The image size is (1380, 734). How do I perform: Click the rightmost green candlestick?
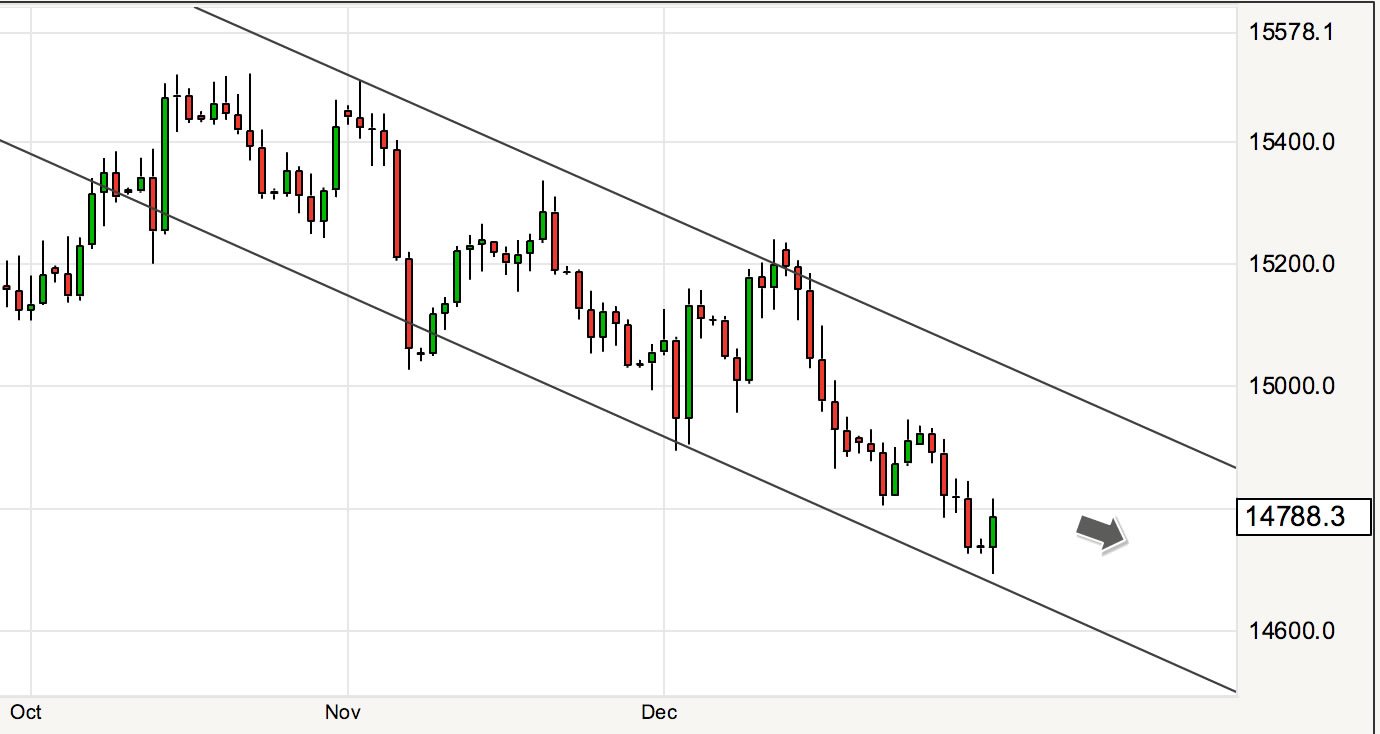pyautogui.click(x=994, y=532)
